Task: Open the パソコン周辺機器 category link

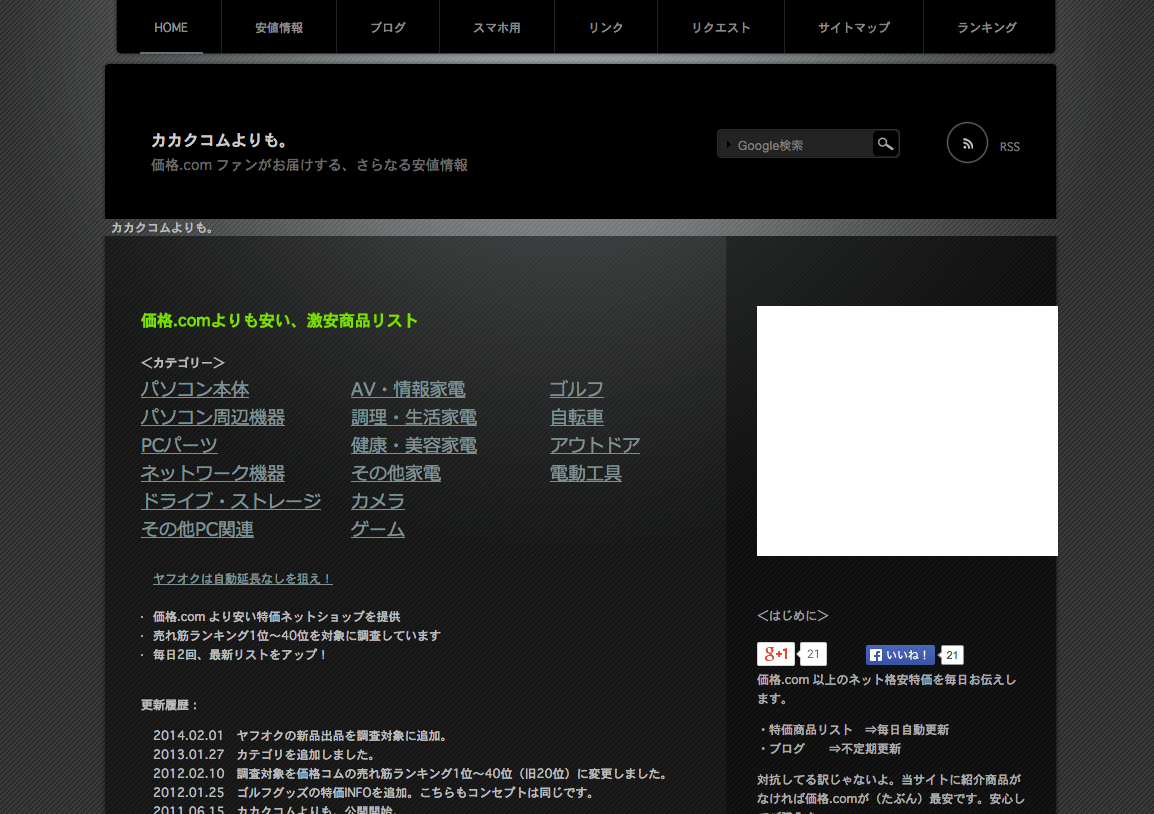Action: 213,417
